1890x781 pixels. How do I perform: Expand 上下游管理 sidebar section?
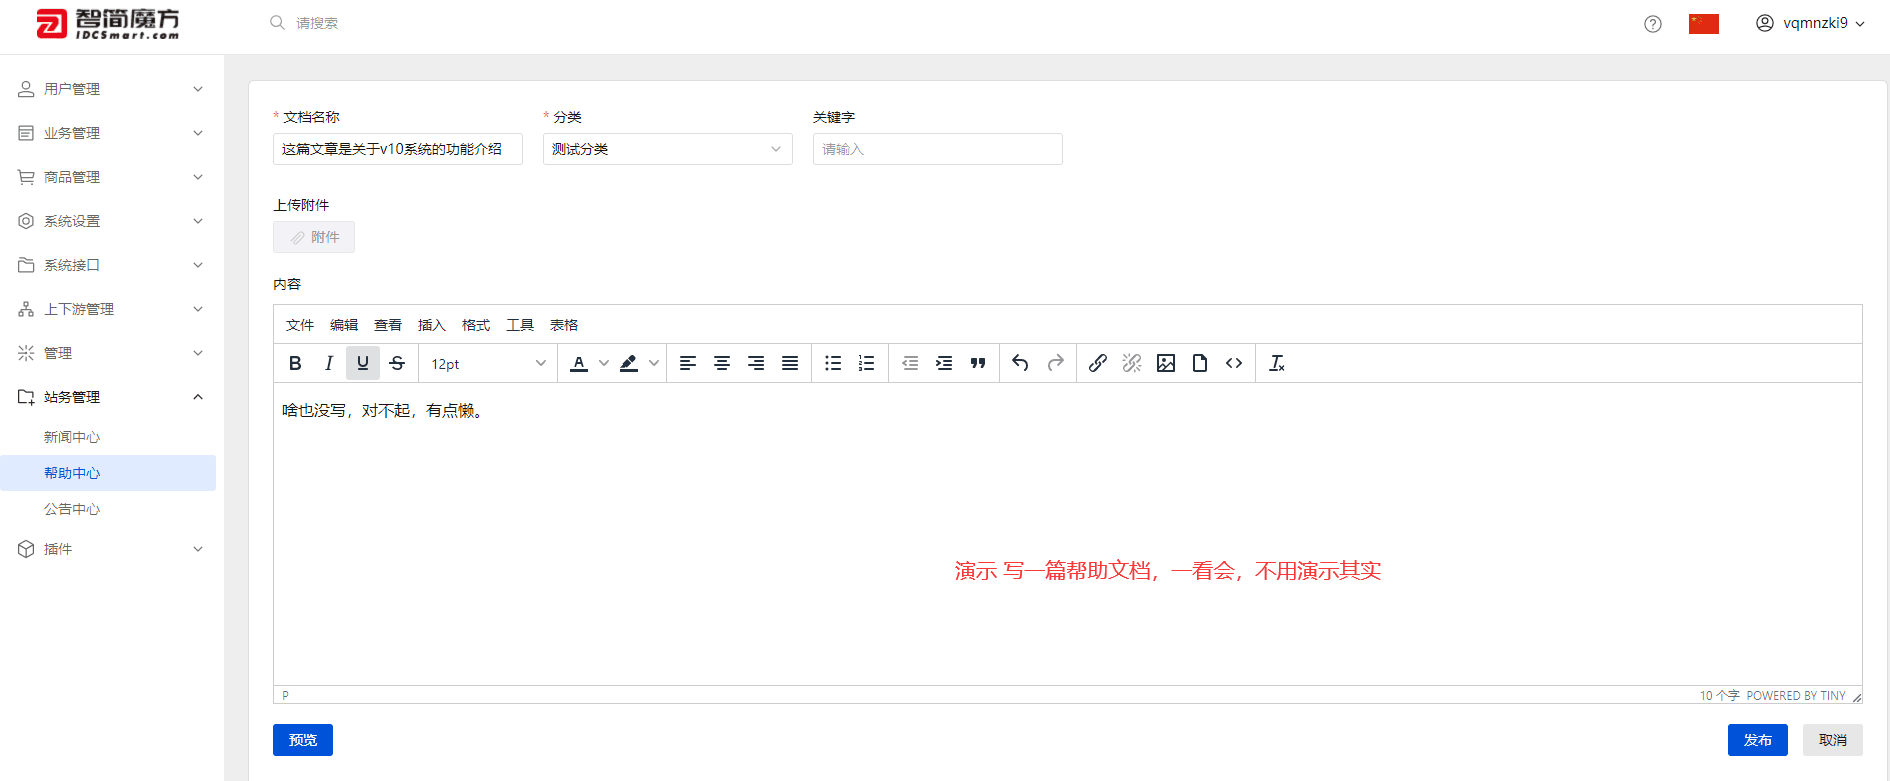(108, 309)
